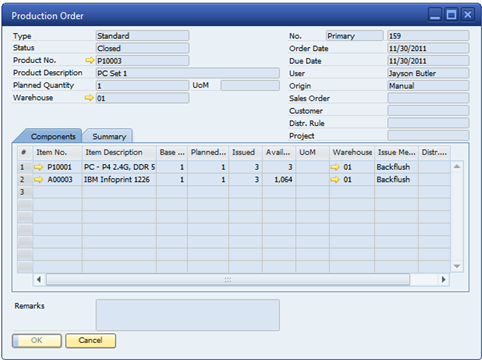Click the Cancel button

tap(90, 340)
